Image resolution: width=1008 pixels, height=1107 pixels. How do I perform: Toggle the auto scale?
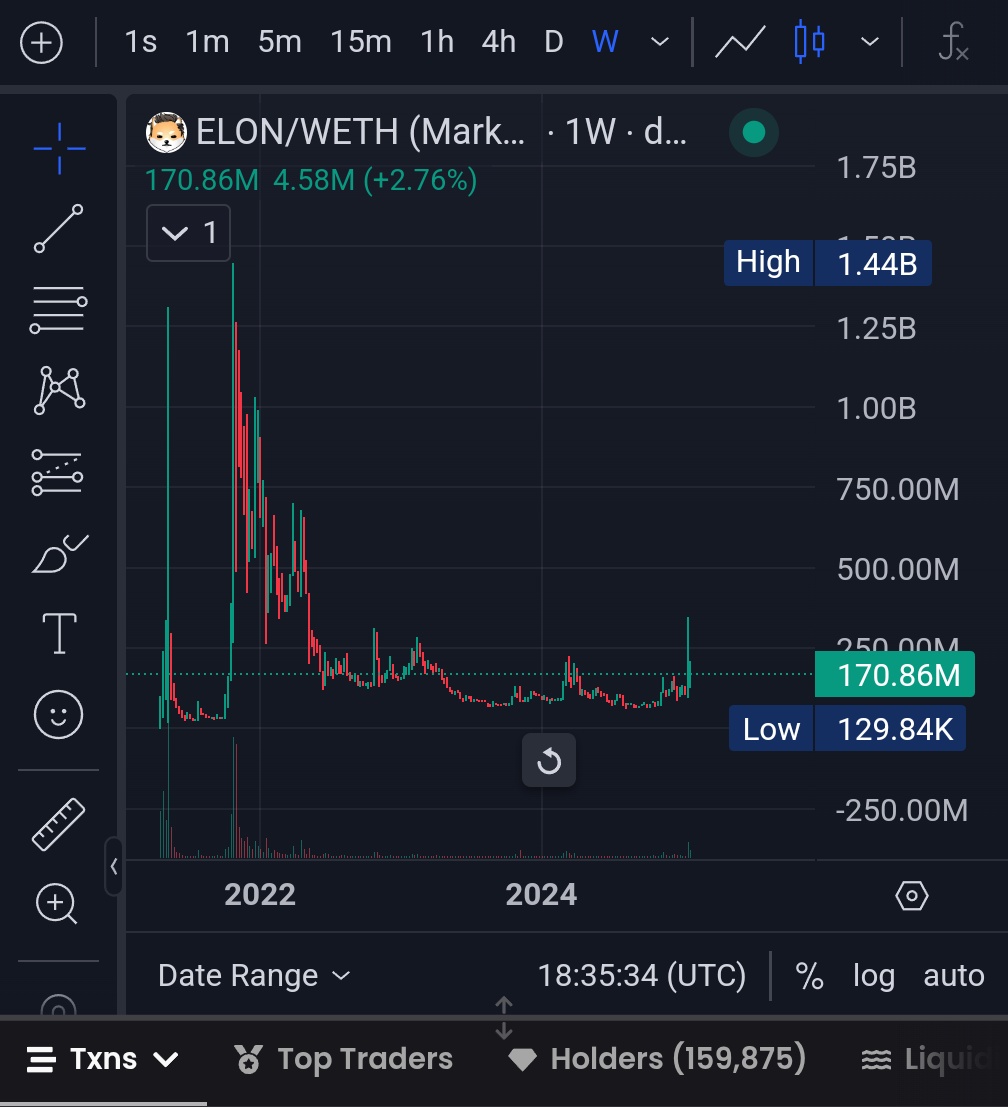coord(954,976)
